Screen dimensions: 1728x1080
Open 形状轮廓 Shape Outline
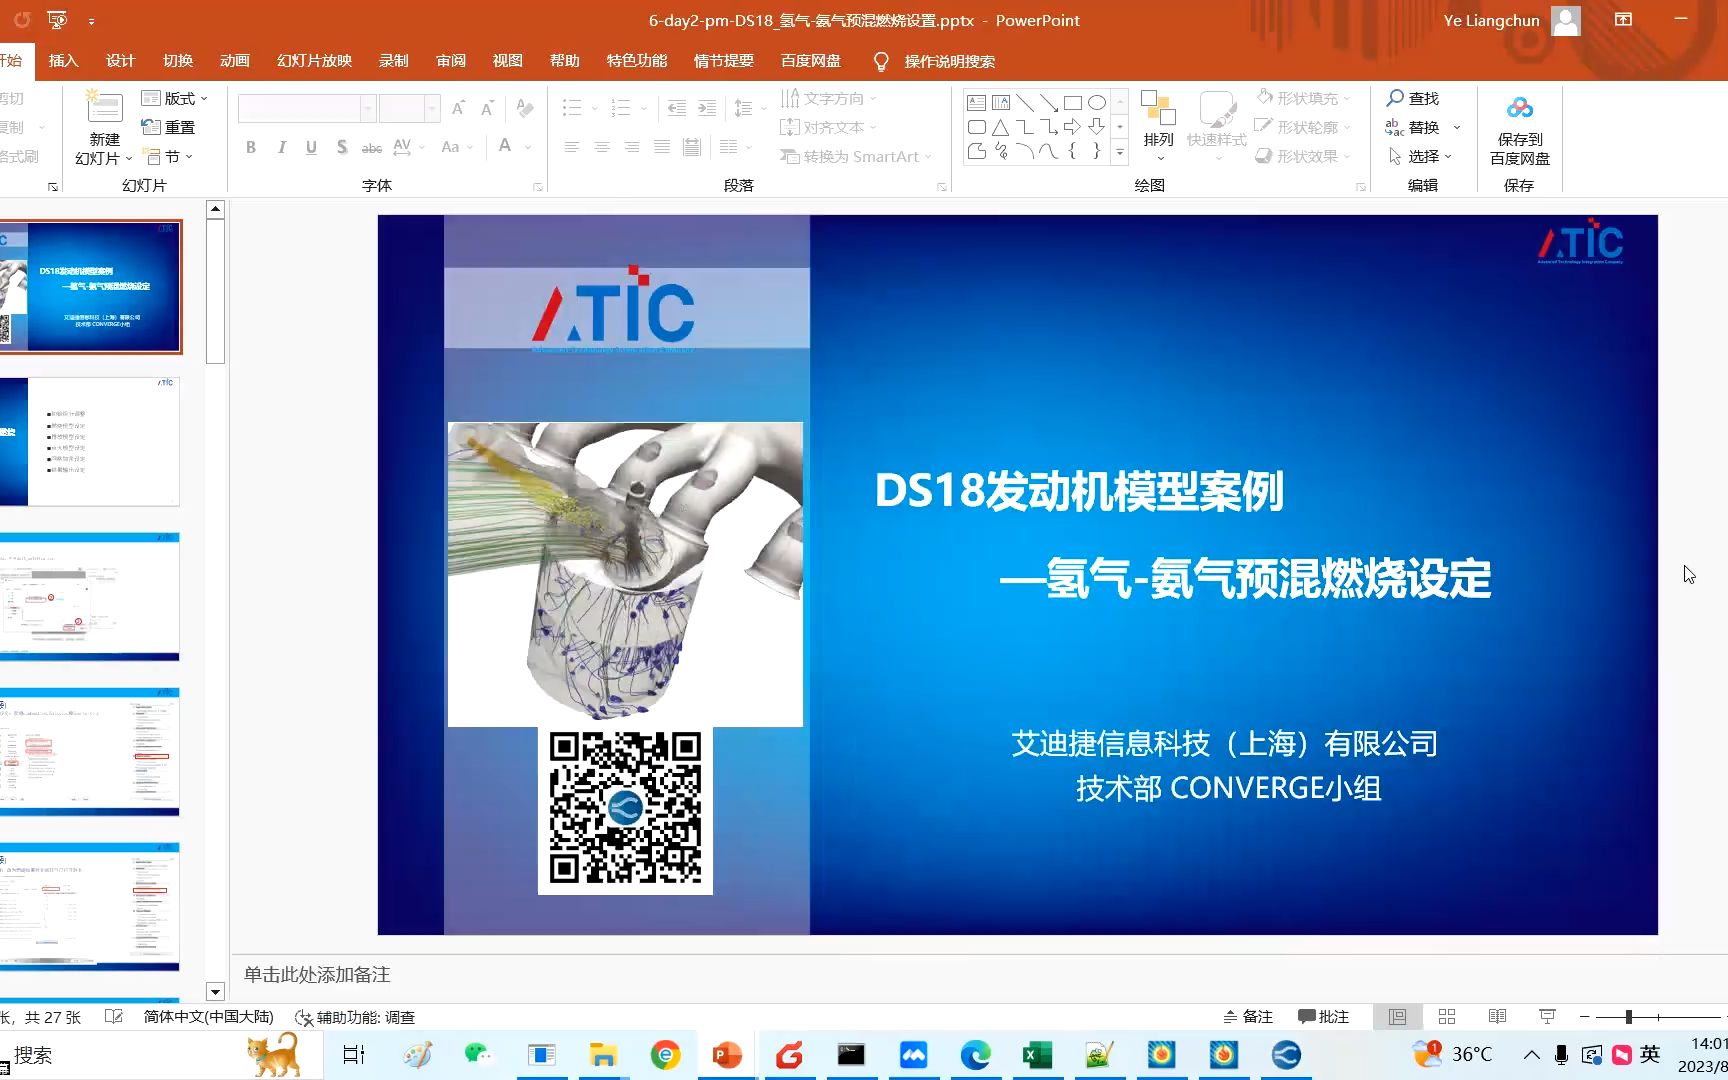tap(1303, 127)
